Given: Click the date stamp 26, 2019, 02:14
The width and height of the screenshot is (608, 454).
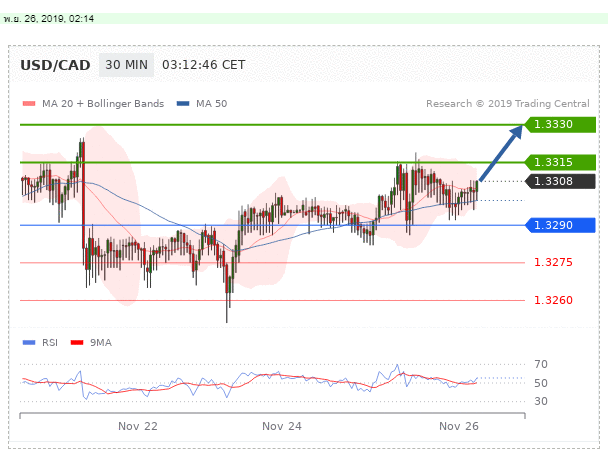Looking at the screenshot, I should coord(59,19).
